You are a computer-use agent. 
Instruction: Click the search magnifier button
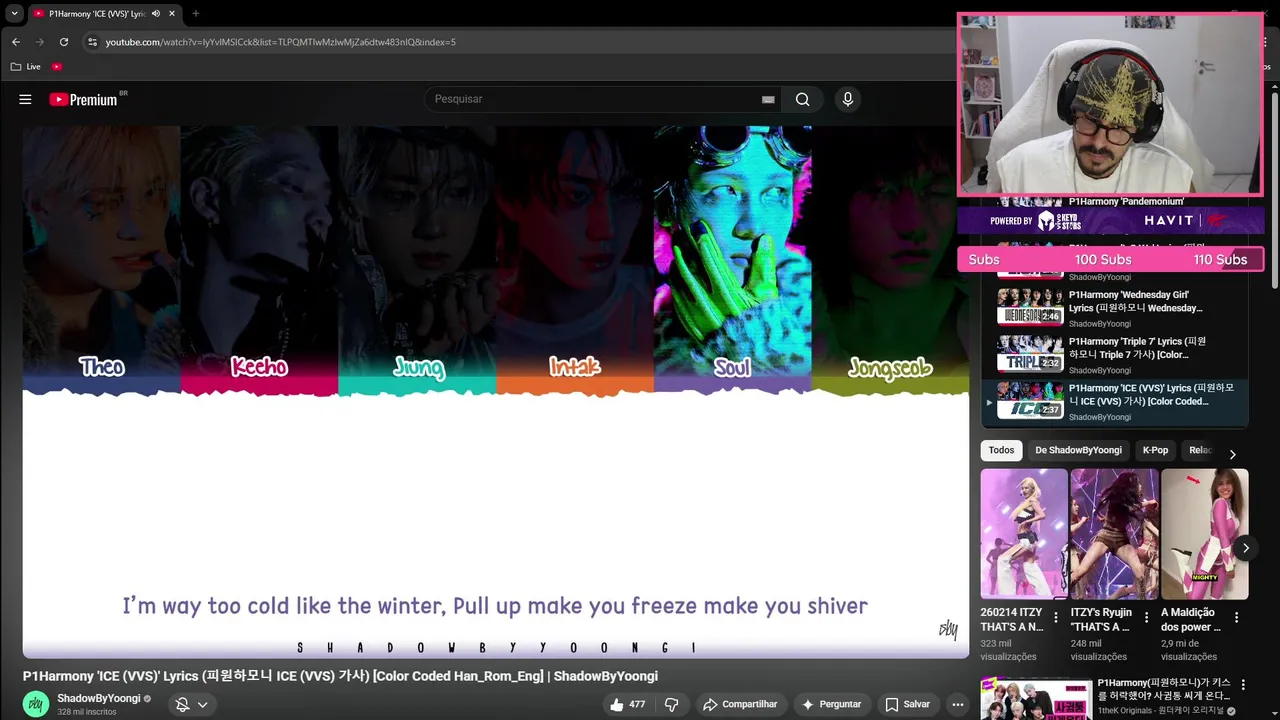point(803,99)
